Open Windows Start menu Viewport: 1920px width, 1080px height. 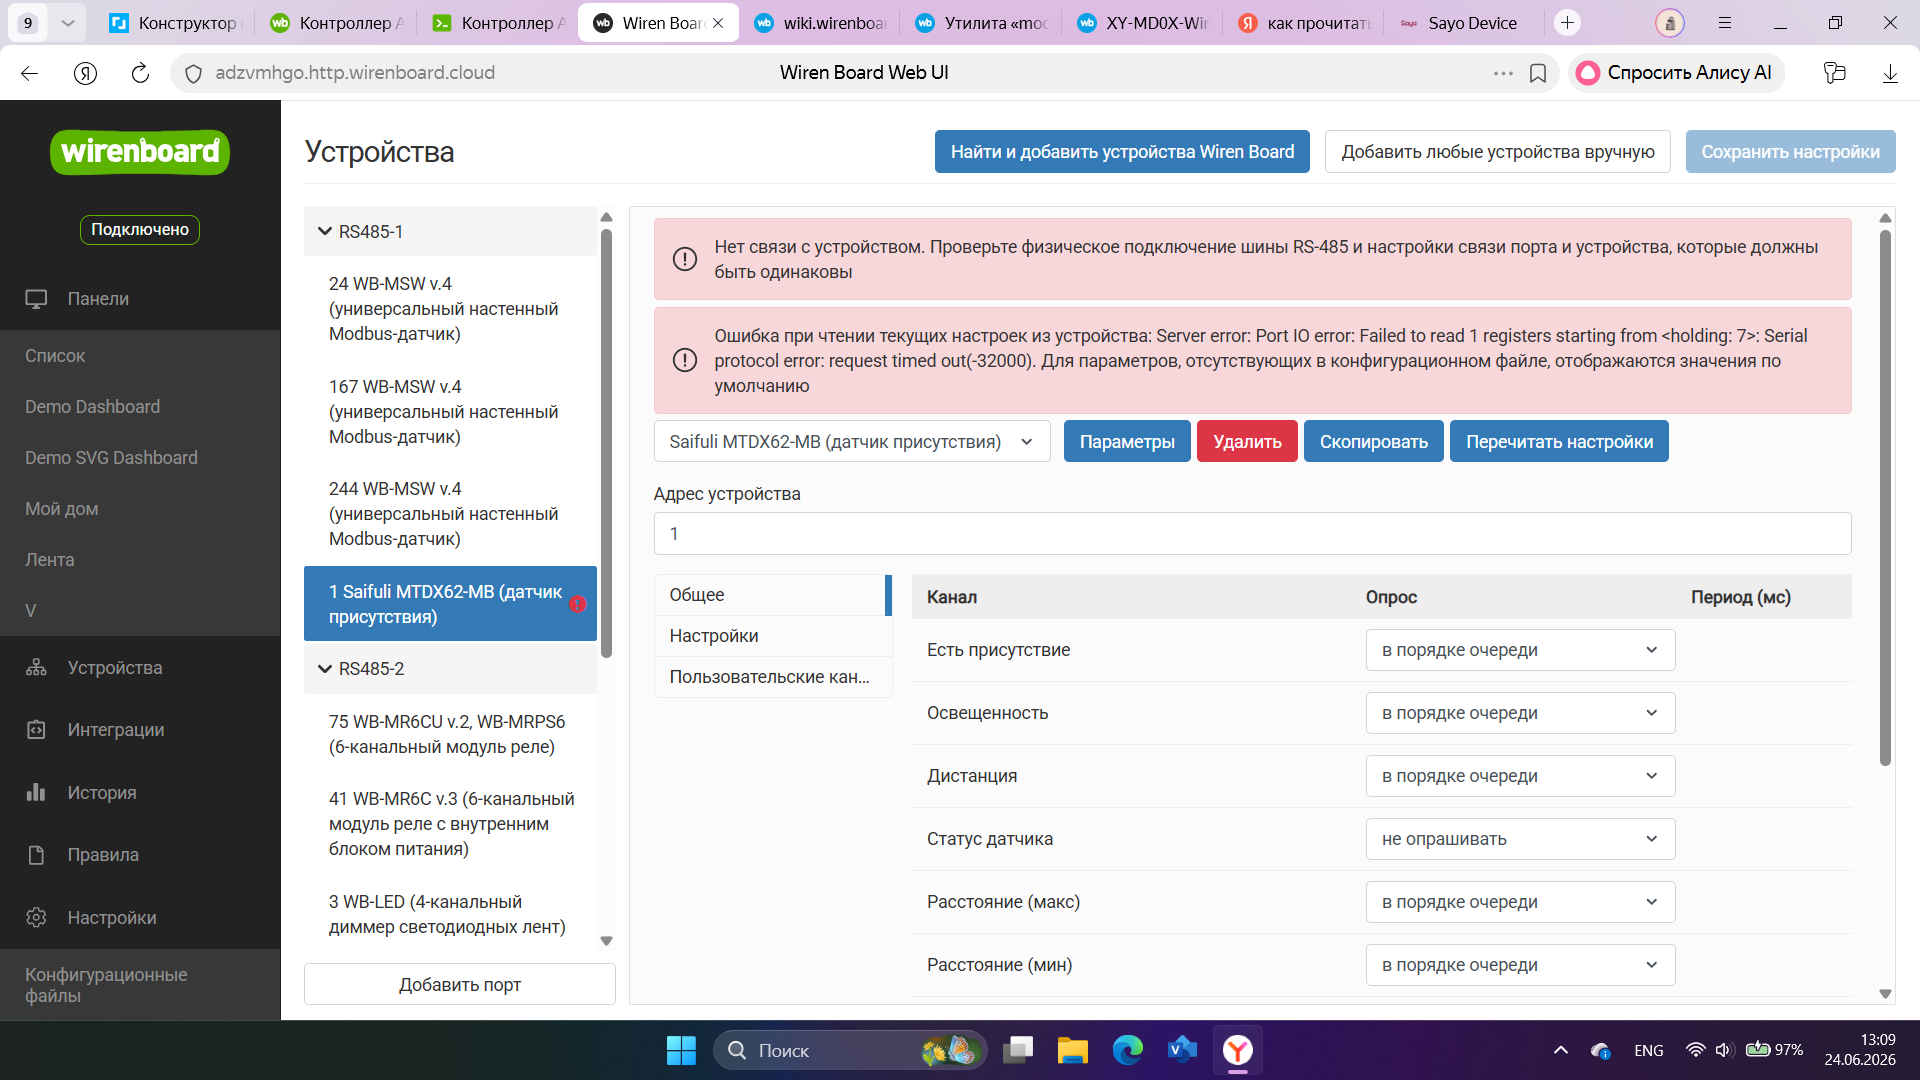(681, 1051)
